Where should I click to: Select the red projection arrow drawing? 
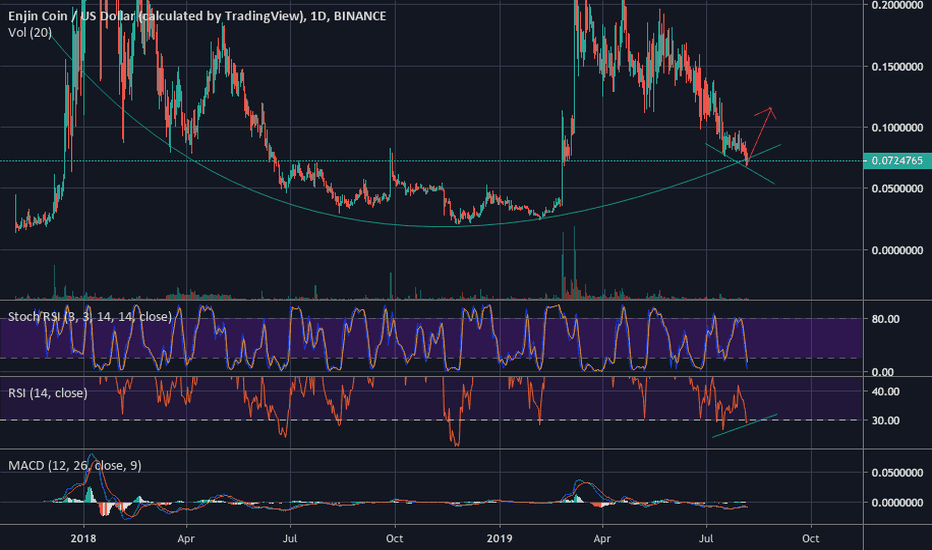[x=761, y=133]
